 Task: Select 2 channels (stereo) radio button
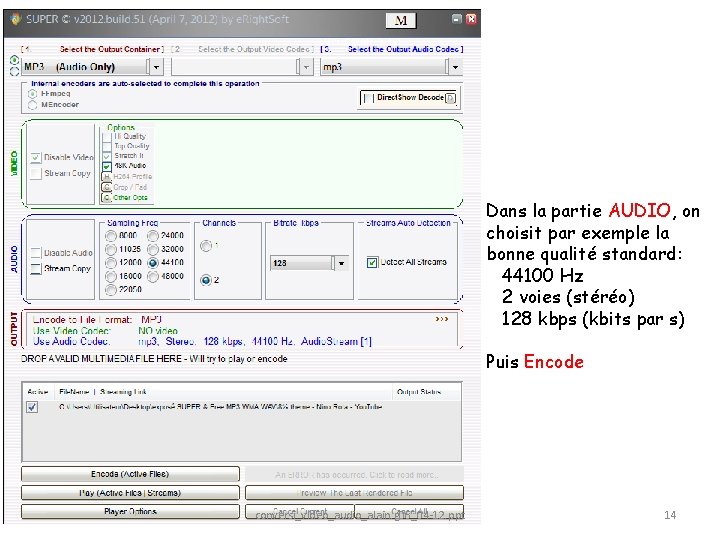pyautogui.click(x=206, y=280)
